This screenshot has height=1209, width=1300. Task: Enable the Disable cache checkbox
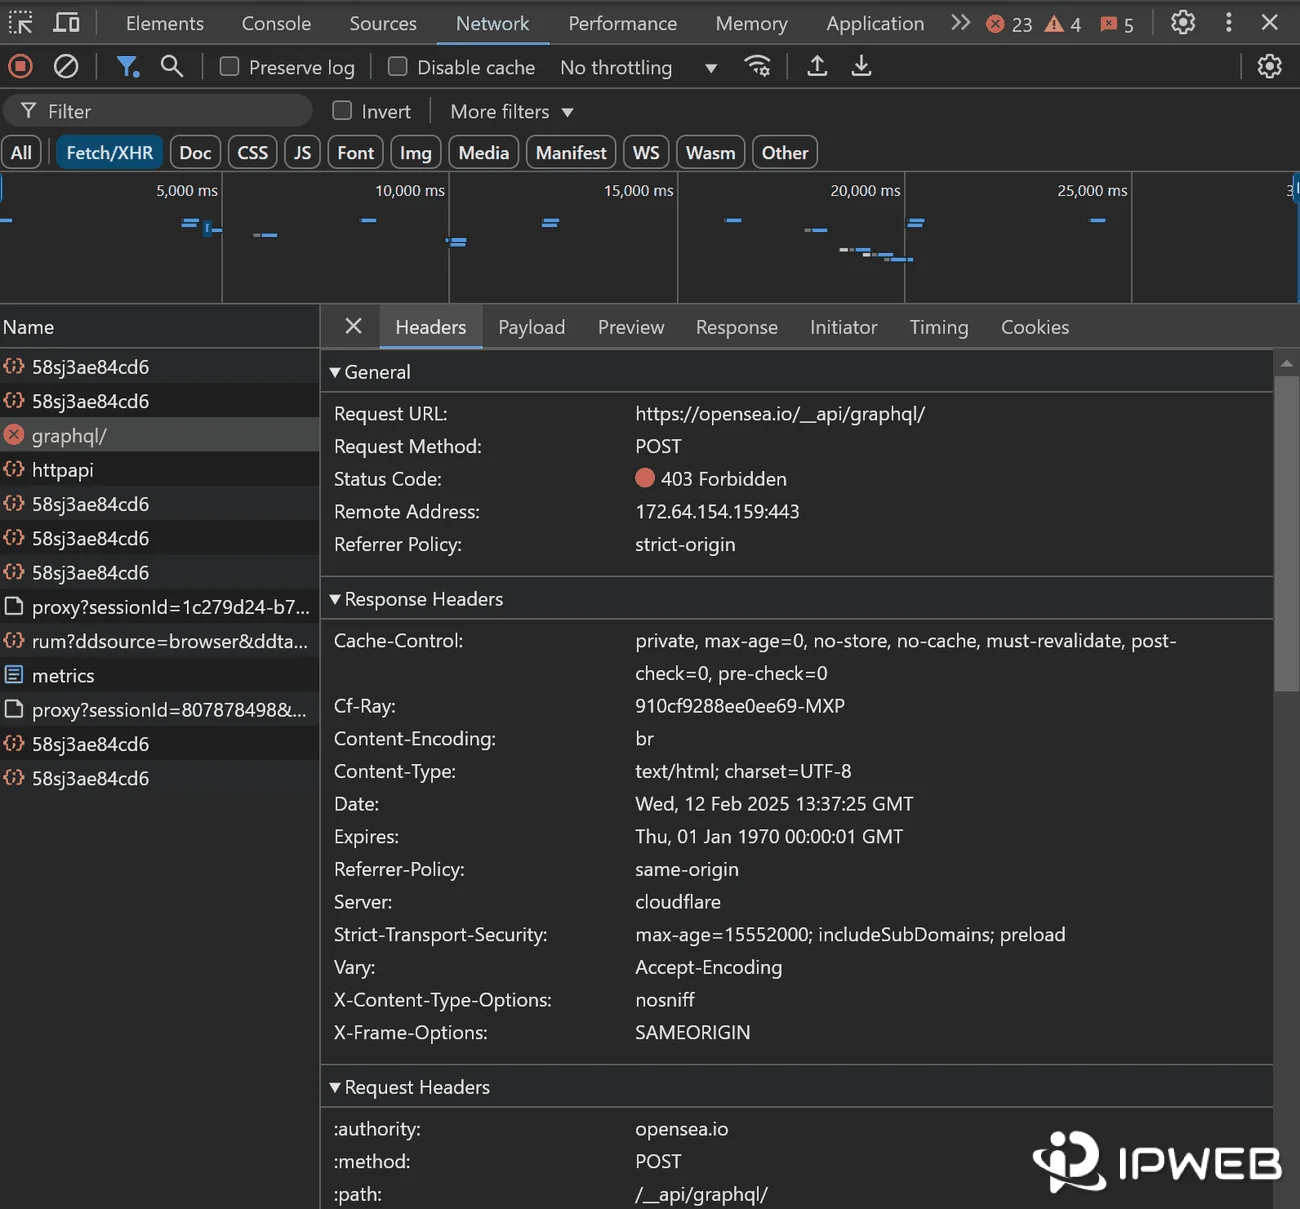coord(398,66)
